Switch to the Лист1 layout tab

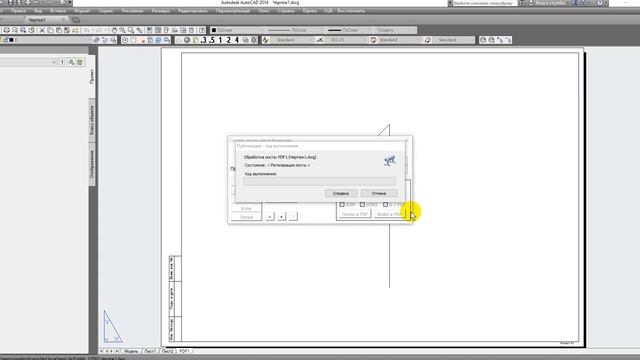(150, 351)
